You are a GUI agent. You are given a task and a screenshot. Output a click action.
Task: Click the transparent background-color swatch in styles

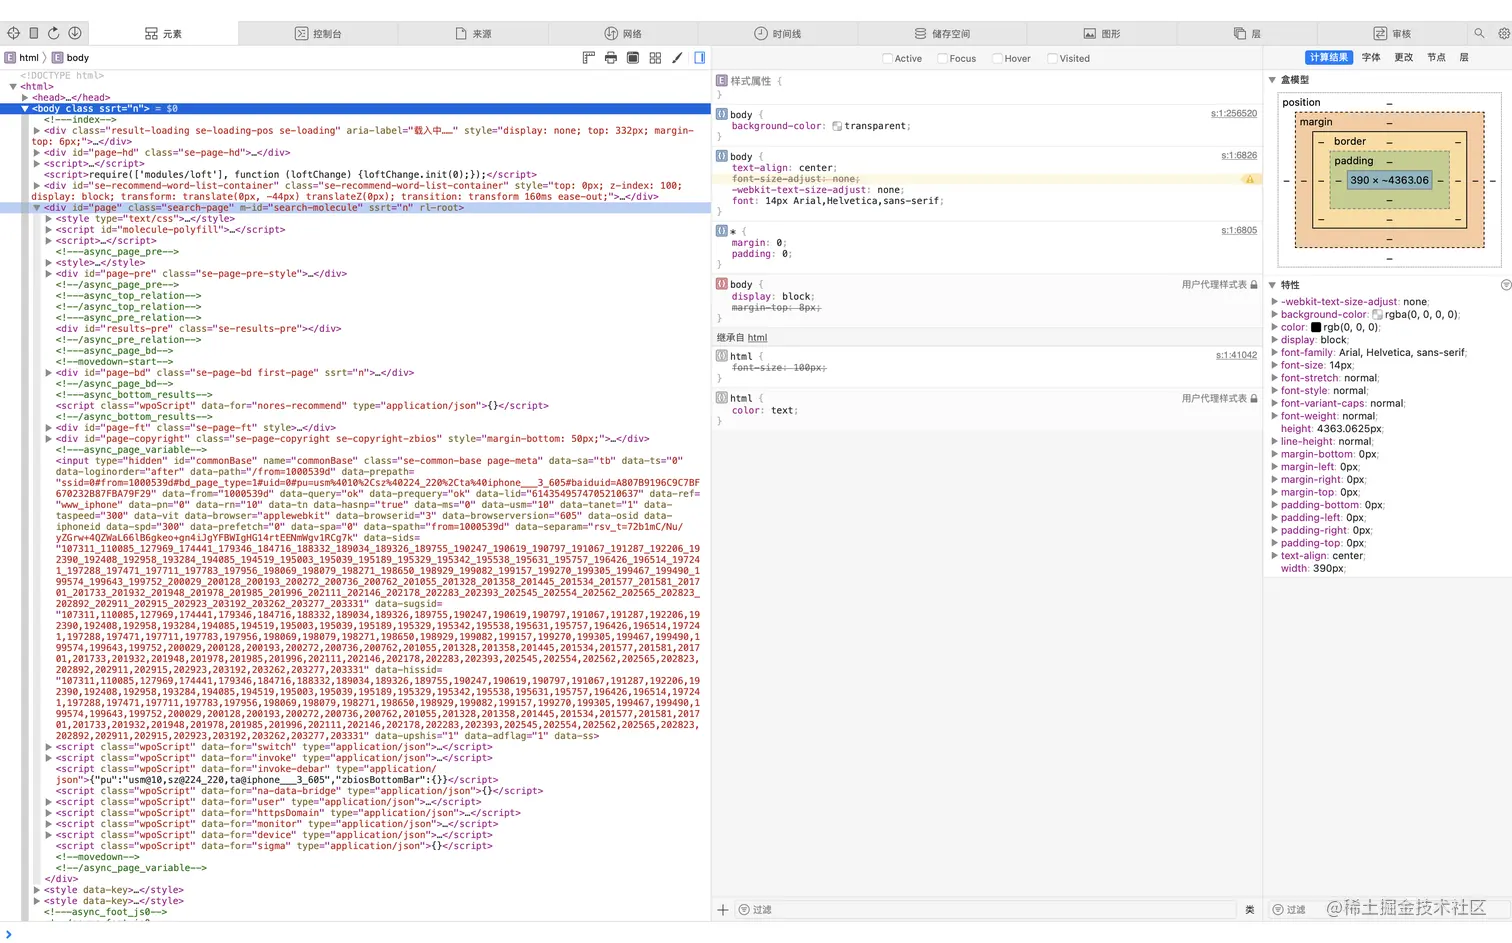pyautogui.click(x=837, y=126)
